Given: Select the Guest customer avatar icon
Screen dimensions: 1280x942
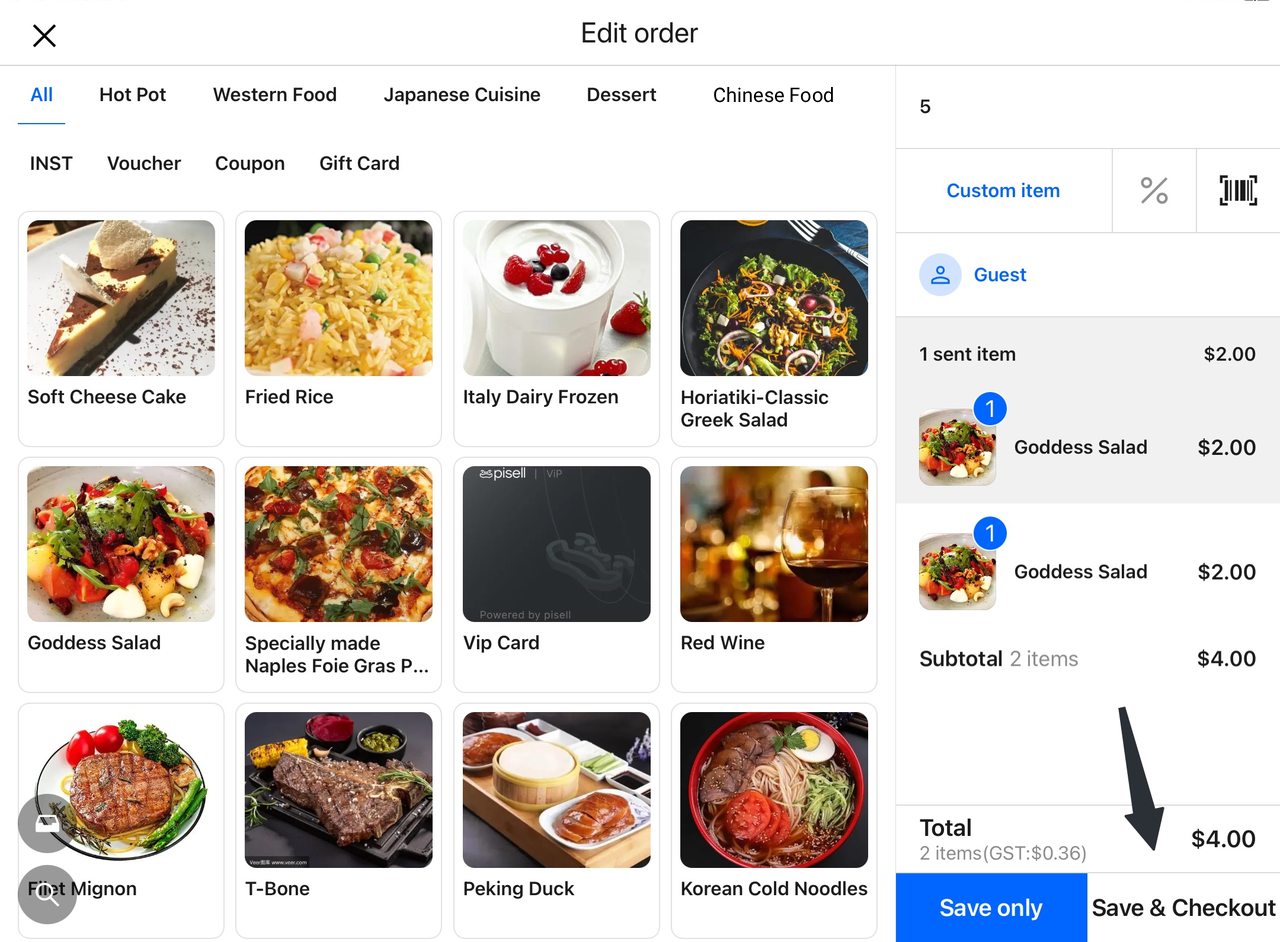Looking at the screenshot, I should pos(940,275).
